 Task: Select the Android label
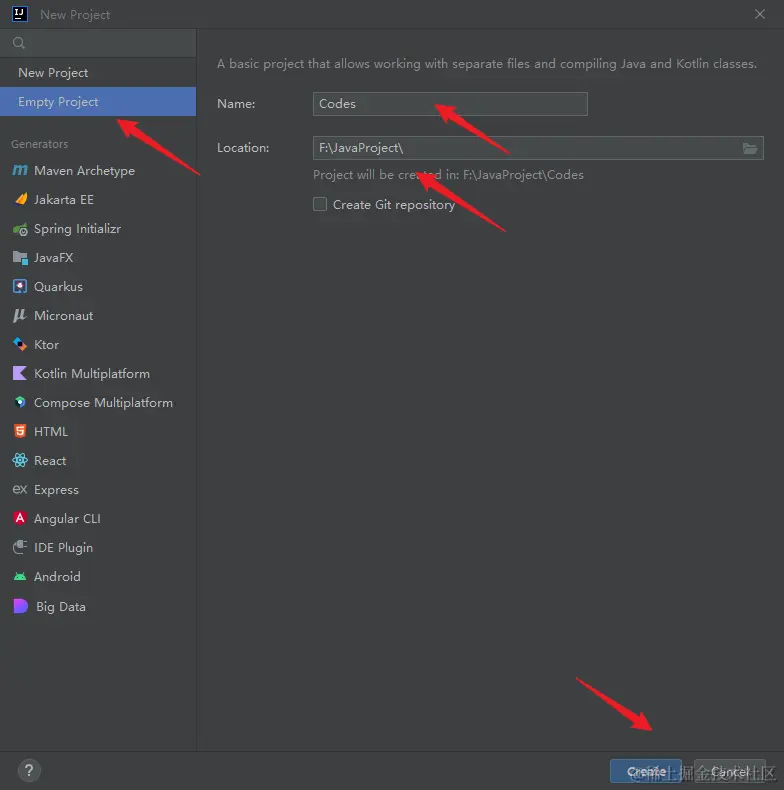coord(57,576)
